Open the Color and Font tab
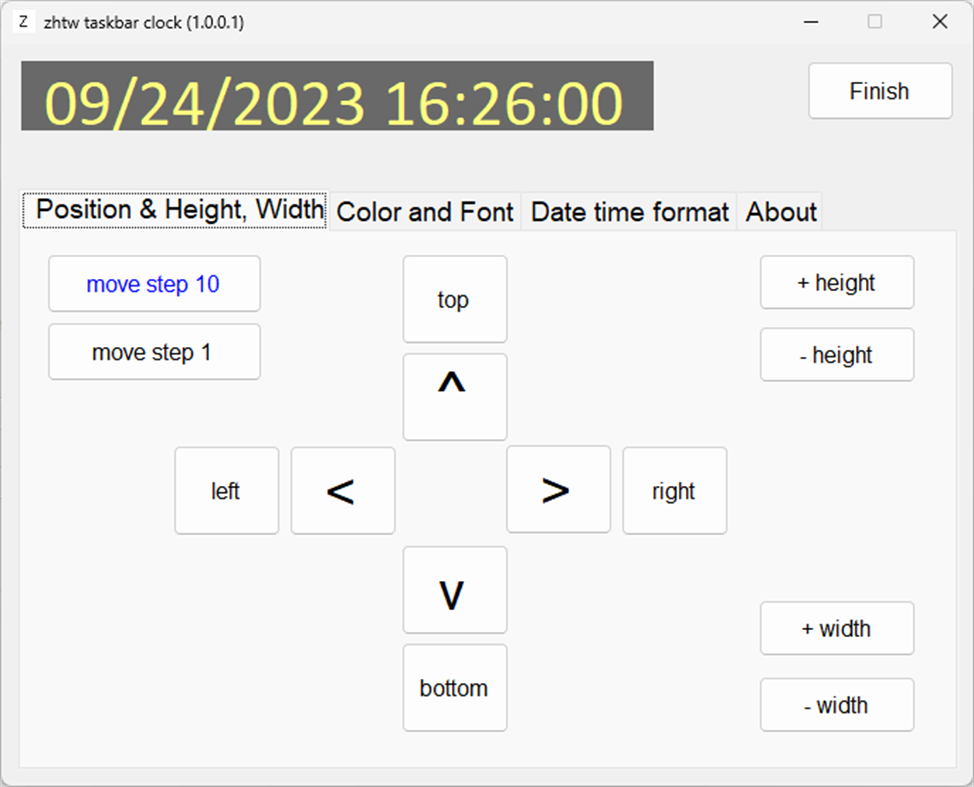The height and width of the screenshot is (787, 974). click(x=425, y=212)
